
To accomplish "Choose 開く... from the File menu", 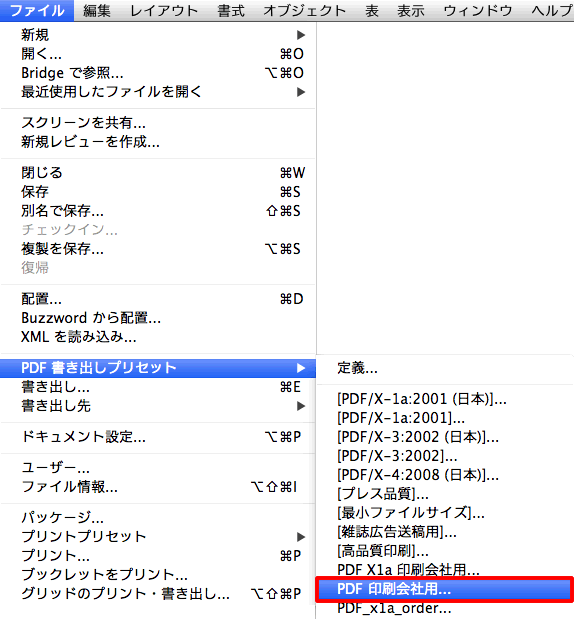I will pos(158,54).
